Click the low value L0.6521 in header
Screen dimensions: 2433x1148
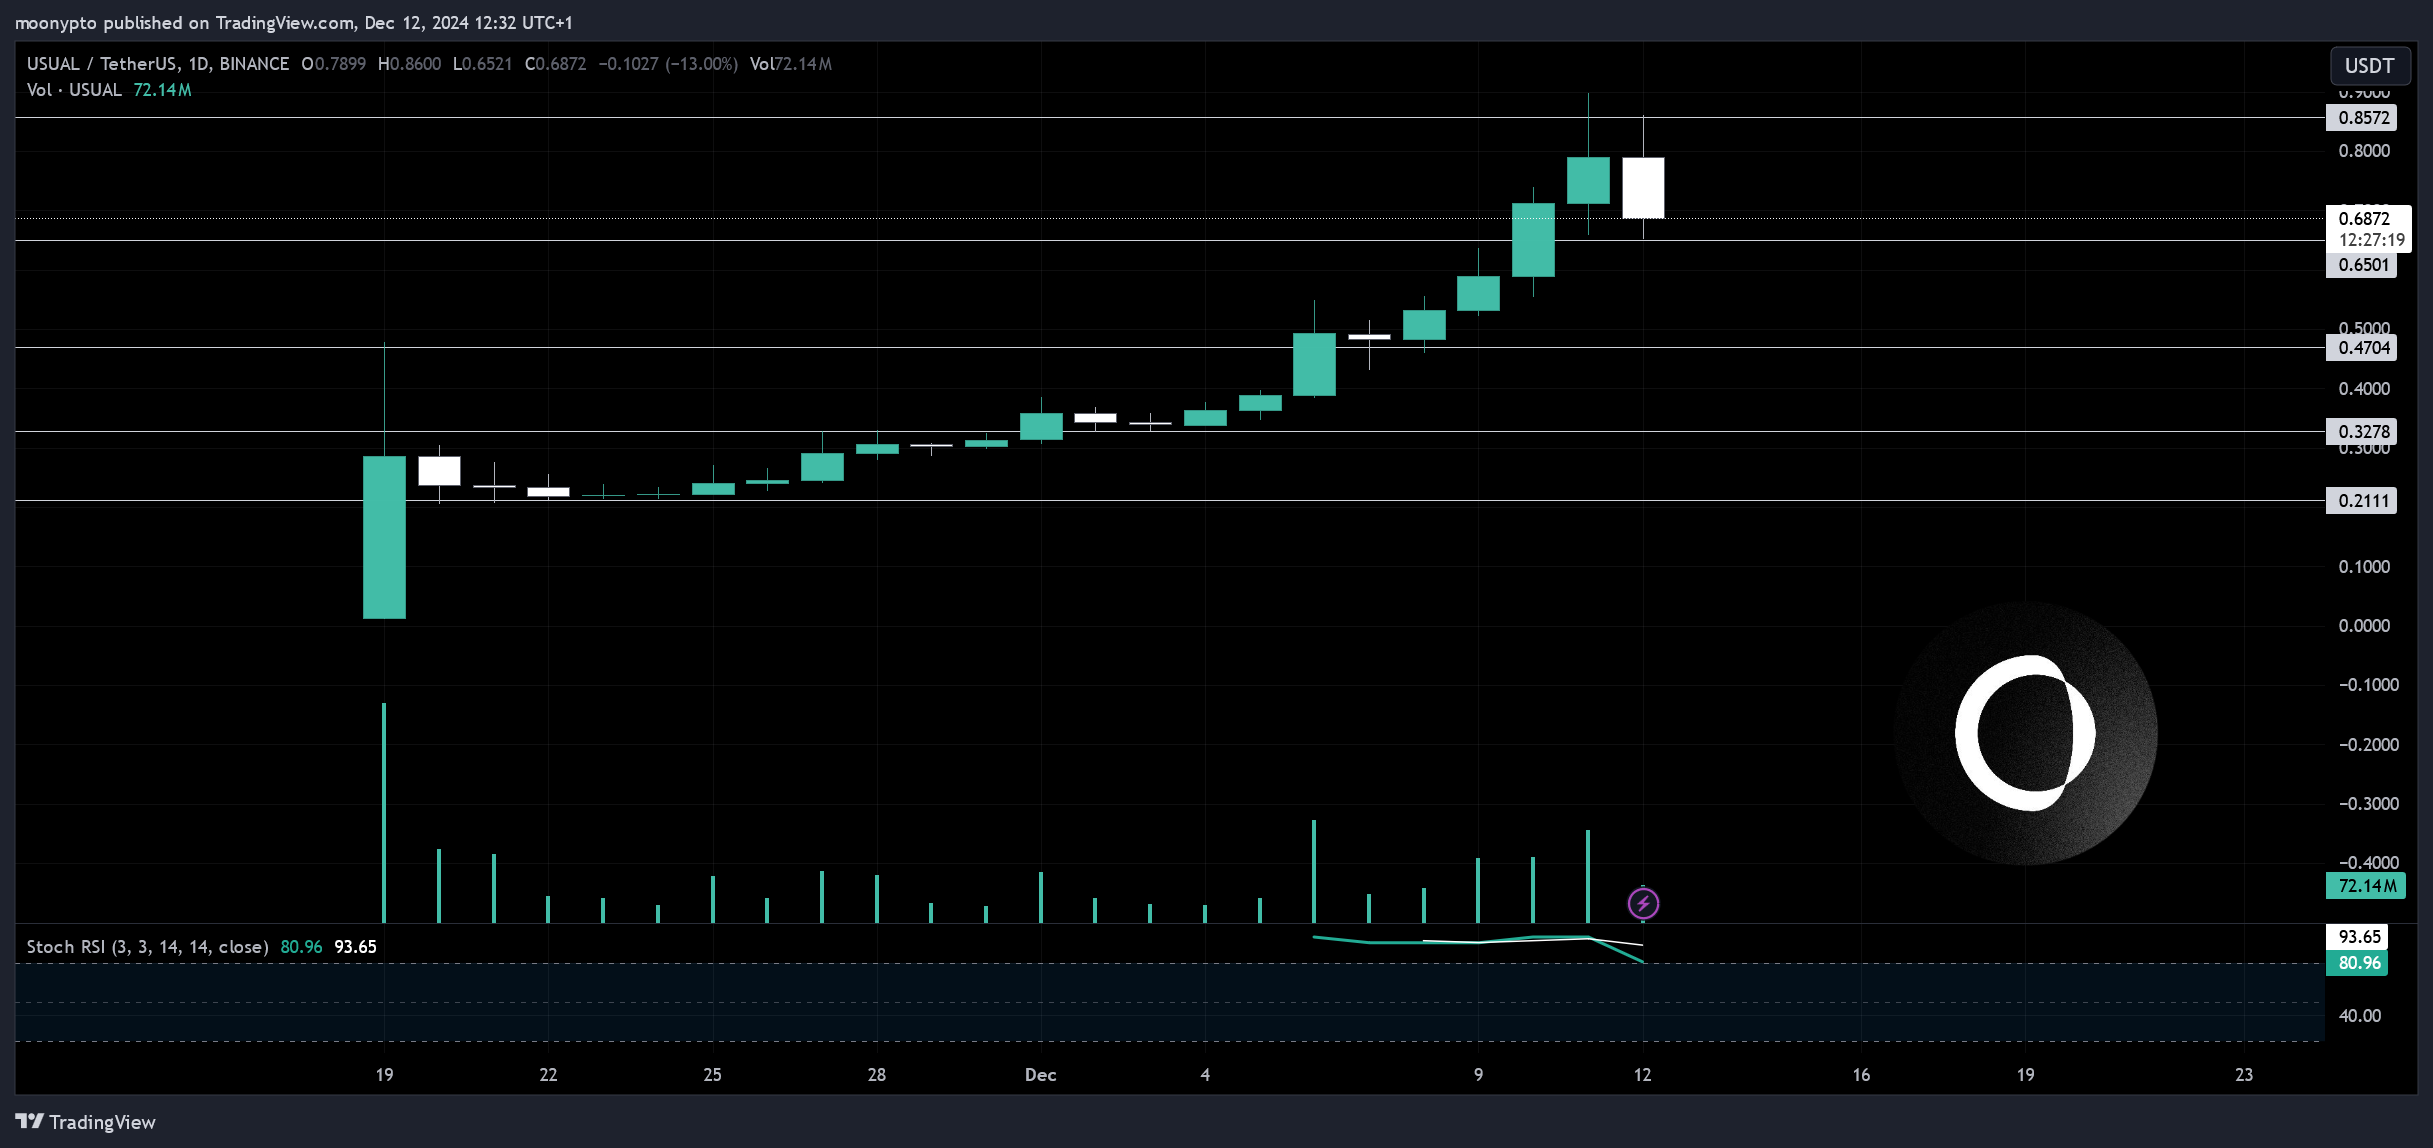tap(482, 64)
